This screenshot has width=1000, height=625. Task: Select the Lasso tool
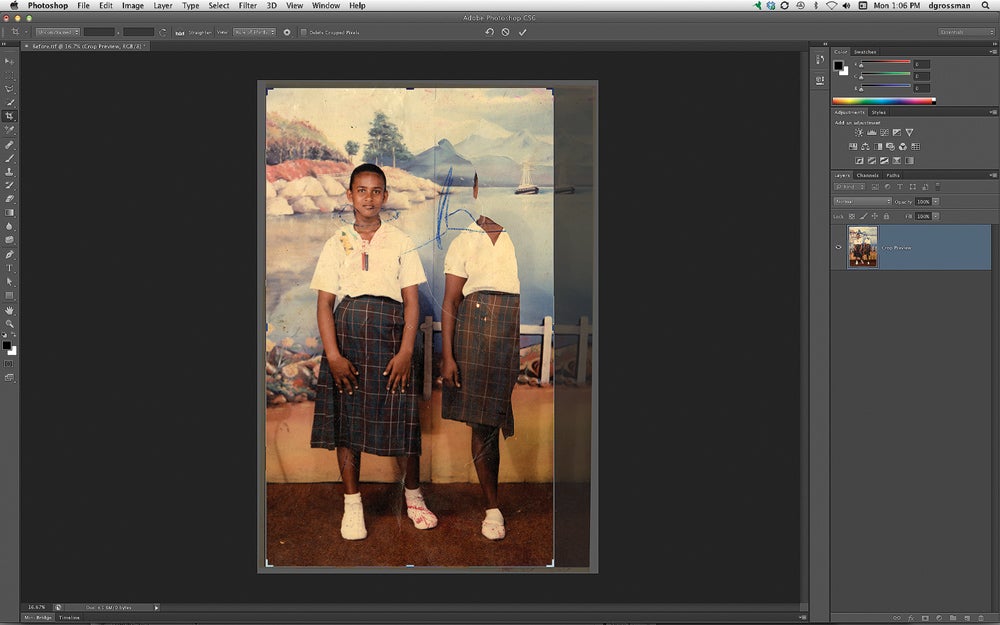pos(9,89)
